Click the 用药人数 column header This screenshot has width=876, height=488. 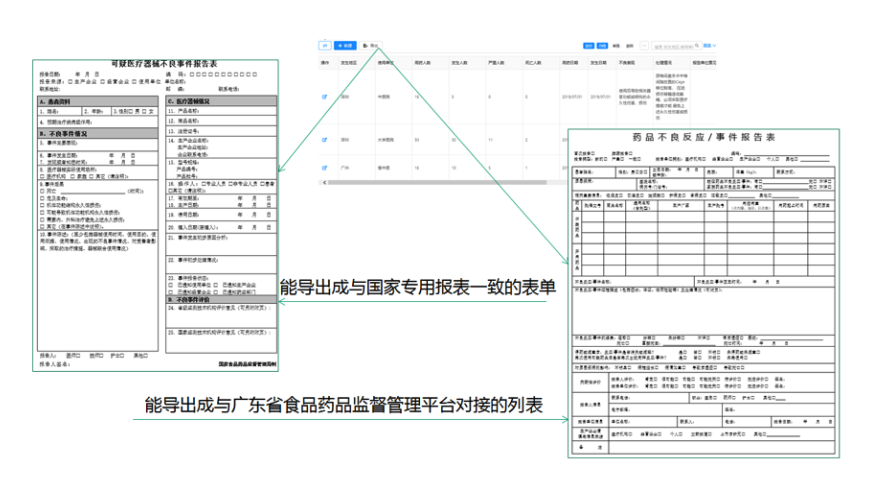pyautogui.click(x=422, y=63)
